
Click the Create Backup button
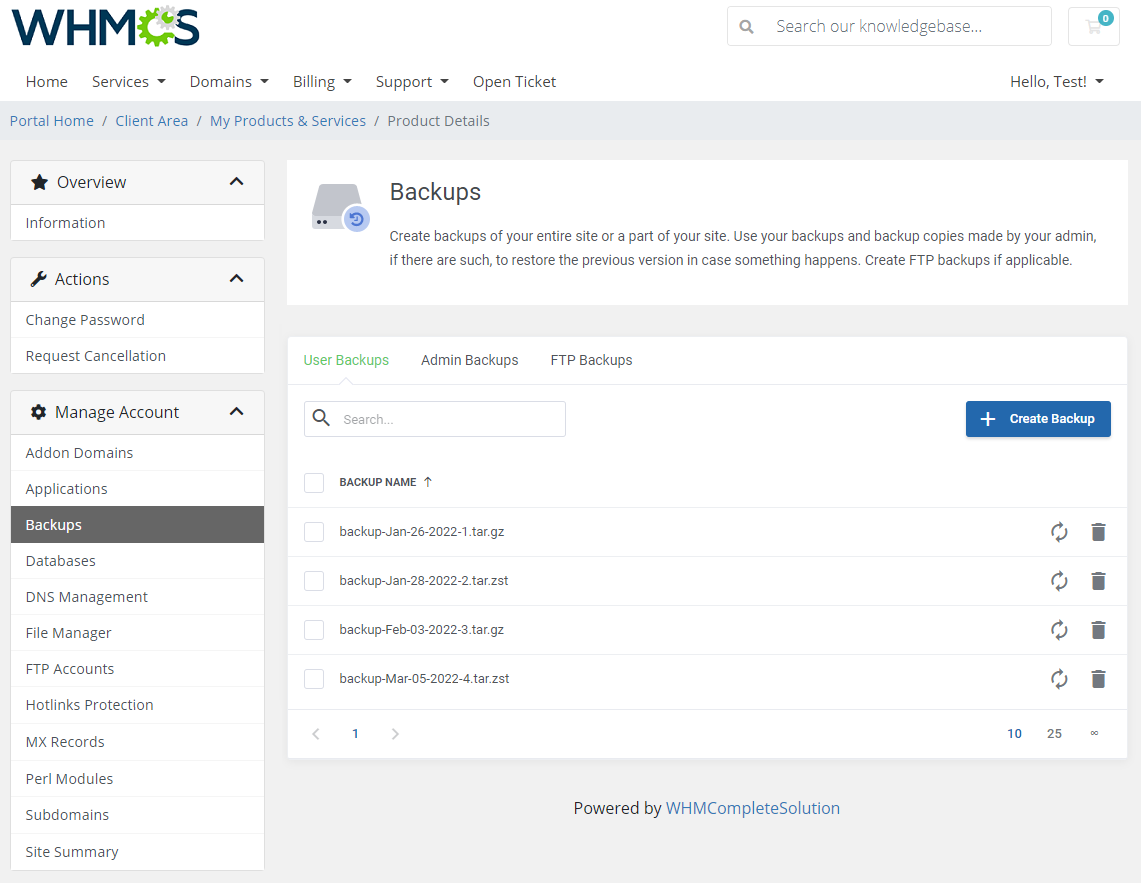tap(1038, 419)
